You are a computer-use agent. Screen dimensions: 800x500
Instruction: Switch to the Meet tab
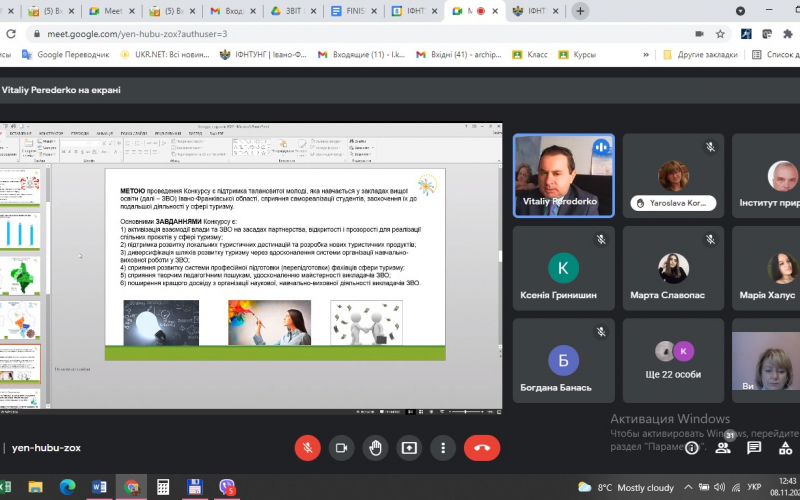click(x=113, y=11)
